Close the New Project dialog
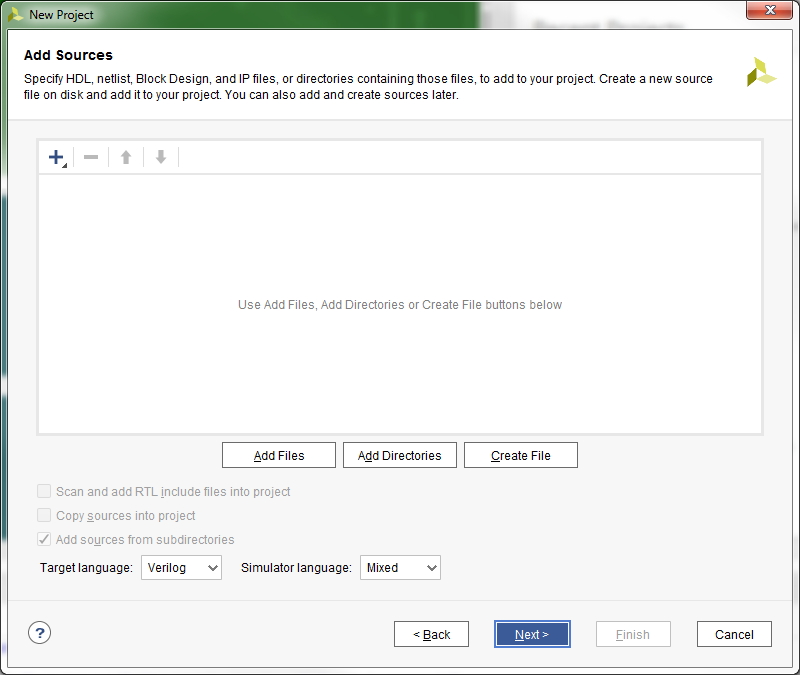Image resolution: width=800 pixels, height=675 pixels. coord(769,10)
